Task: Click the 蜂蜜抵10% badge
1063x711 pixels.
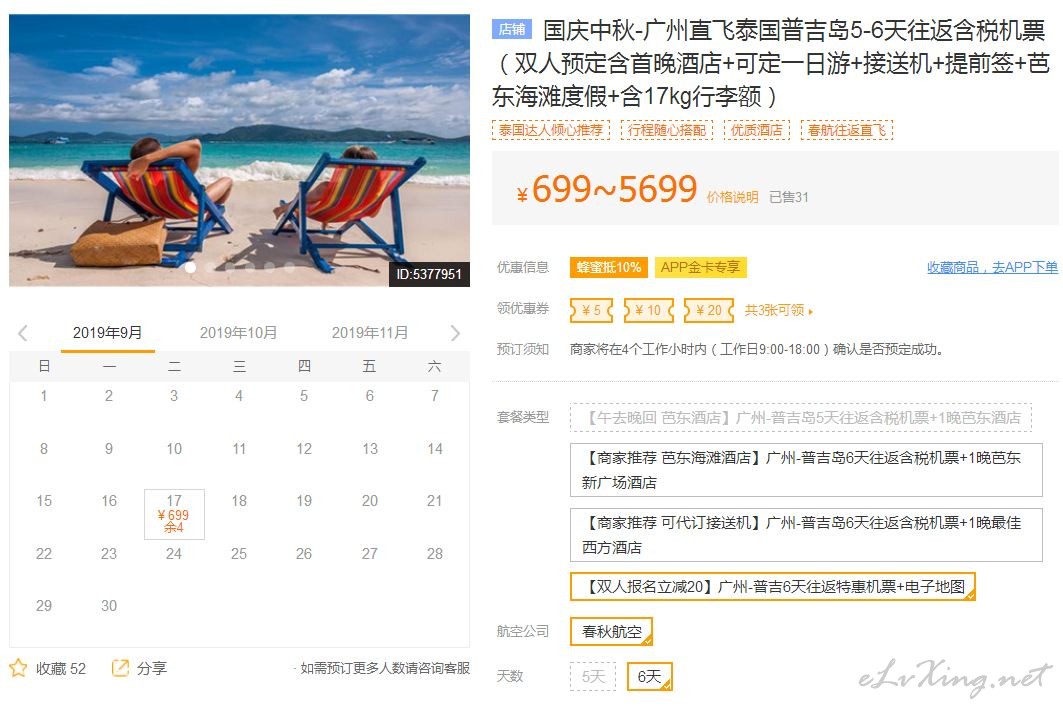Action: [x=609, y=267]
